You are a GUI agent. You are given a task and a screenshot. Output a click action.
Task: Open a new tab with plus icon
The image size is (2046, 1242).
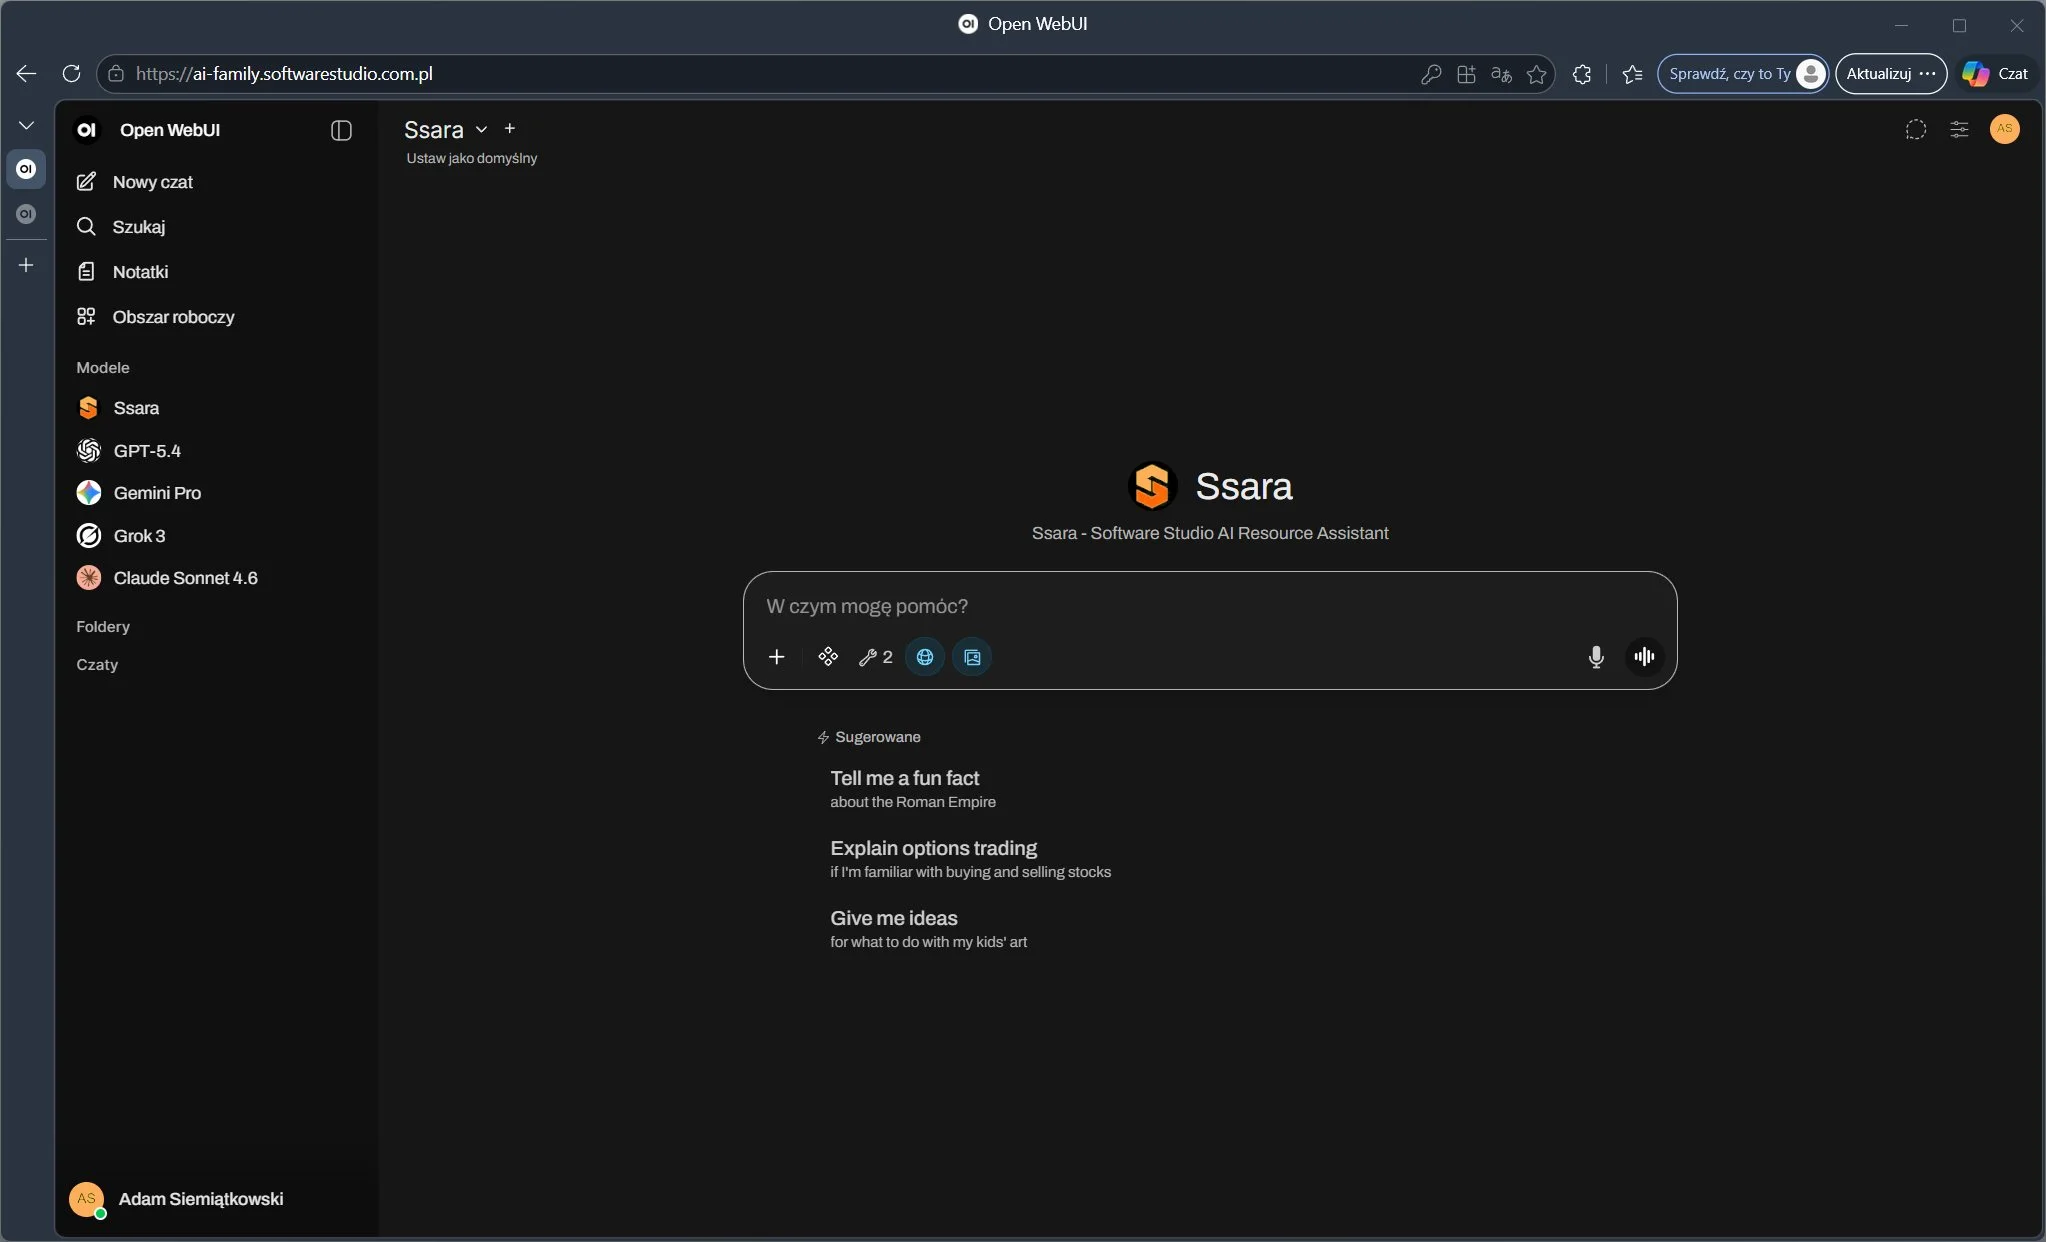pyautogui.click(x=27, y=265)
